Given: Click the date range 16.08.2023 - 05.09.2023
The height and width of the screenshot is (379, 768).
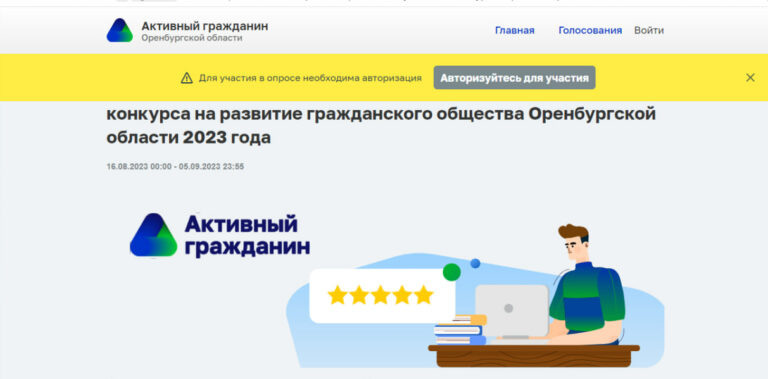Looking at the screenshot, I should pos(175,166).
